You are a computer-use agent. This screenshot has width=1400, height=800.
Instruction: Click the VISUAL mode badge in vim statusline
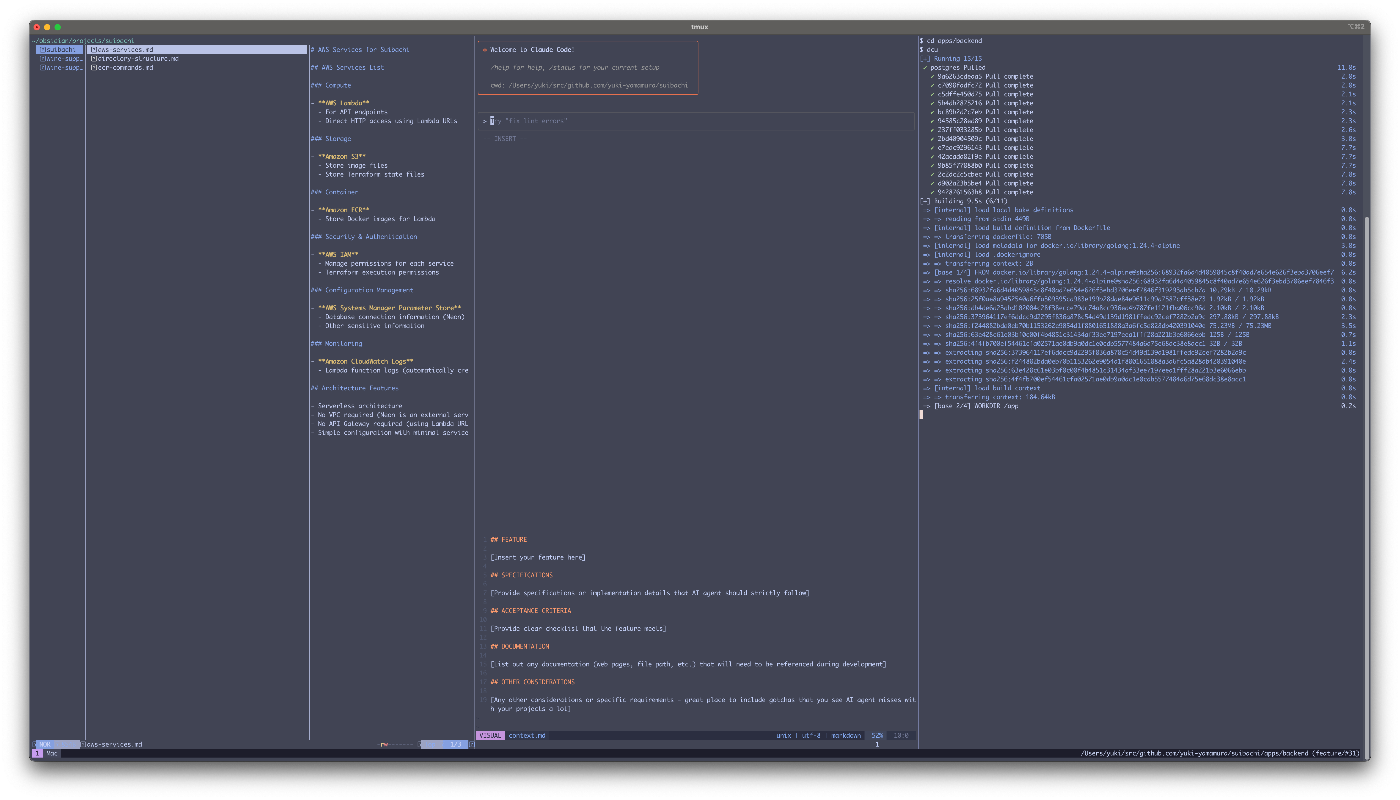pos(490,735)
